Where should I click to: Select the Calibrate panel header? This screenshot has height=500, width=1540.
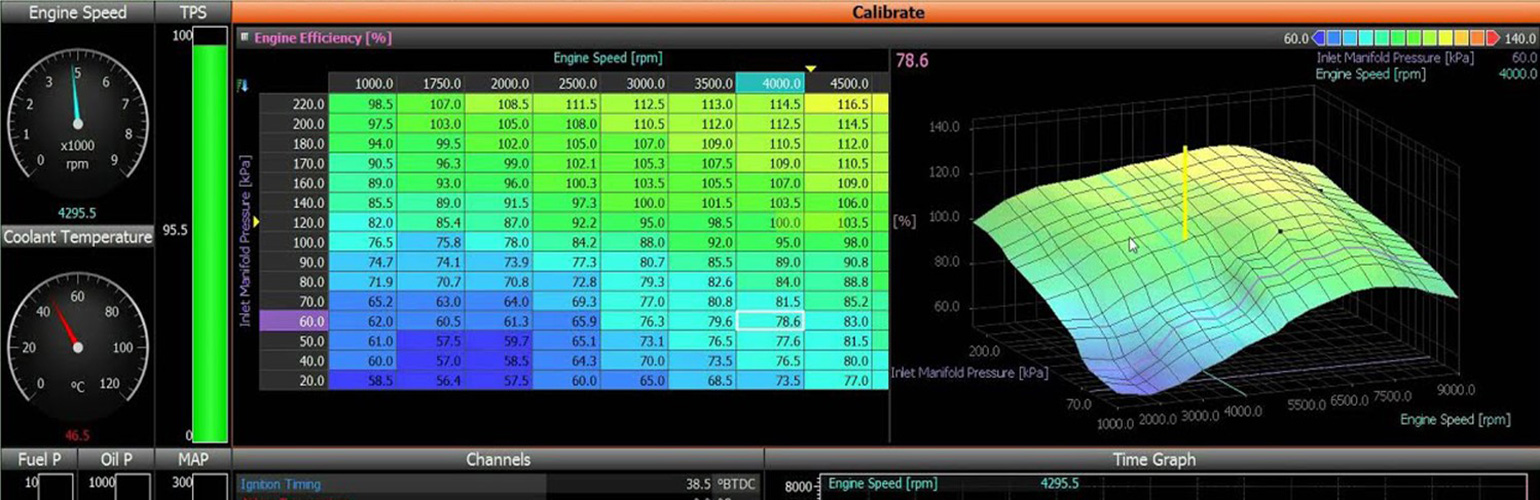pos(887,12)
